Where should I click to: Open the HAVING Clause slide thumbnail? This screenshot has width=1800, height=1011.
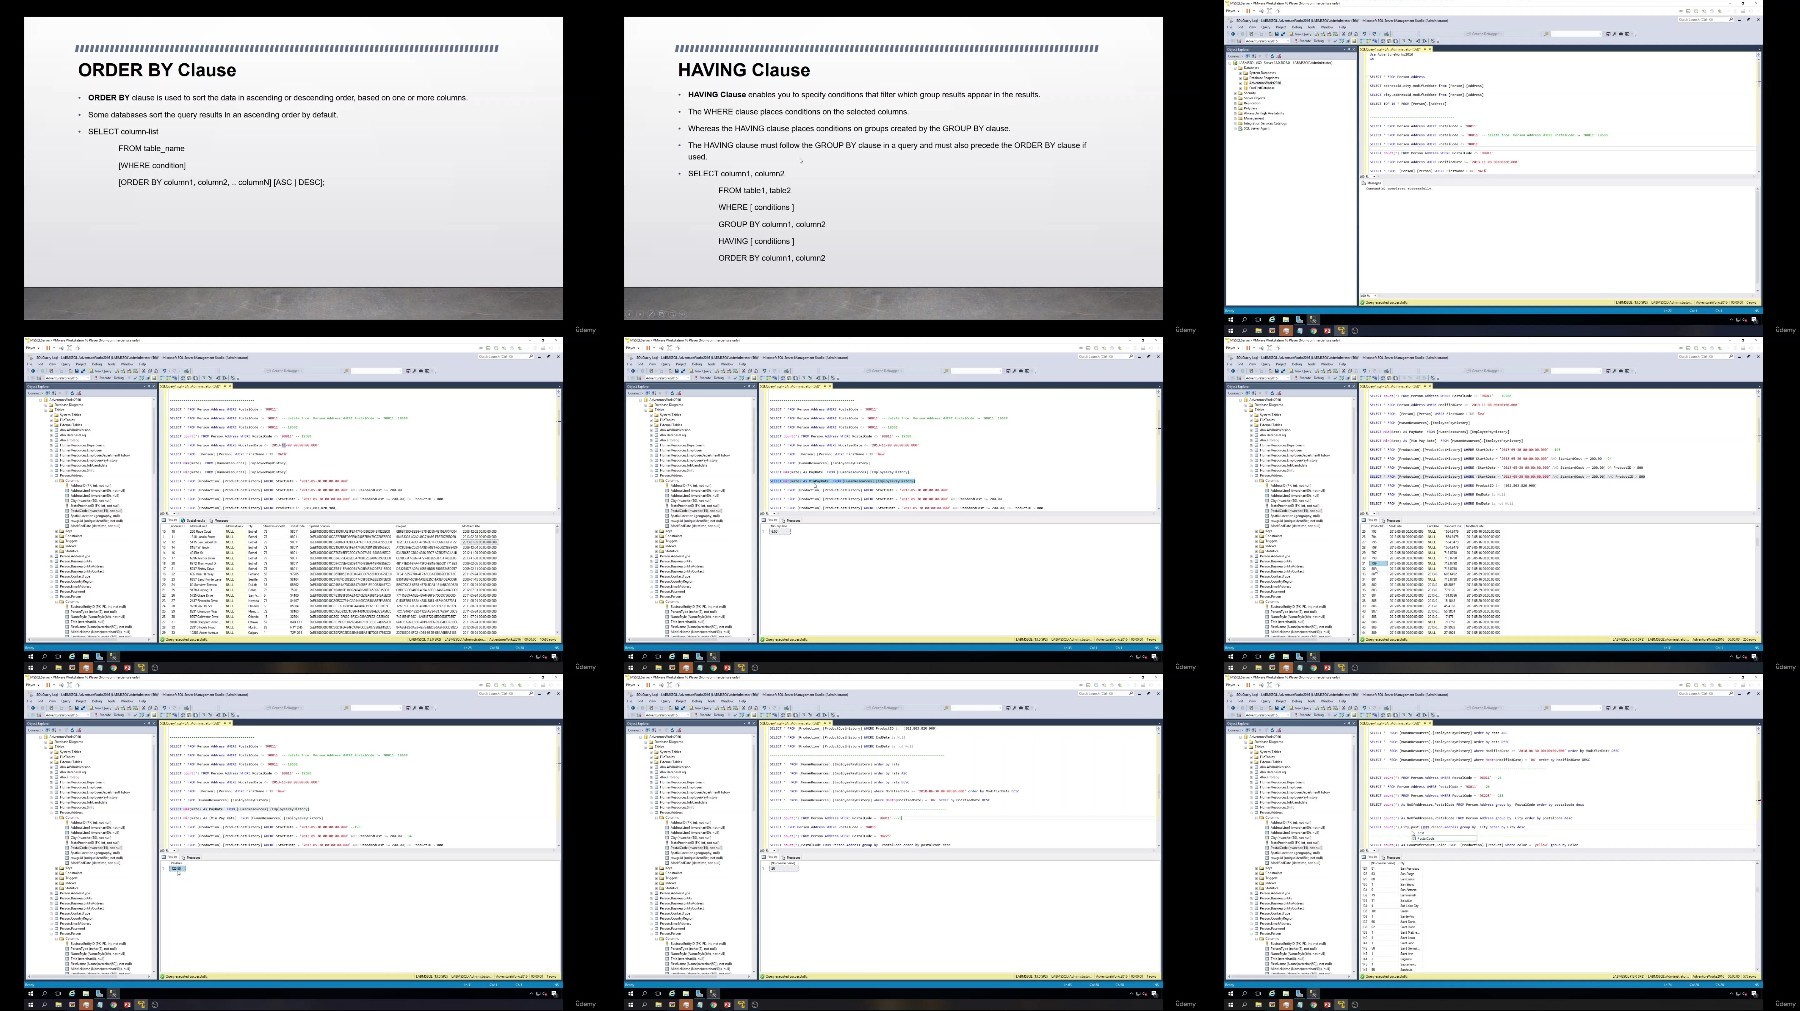click(893, 168)
